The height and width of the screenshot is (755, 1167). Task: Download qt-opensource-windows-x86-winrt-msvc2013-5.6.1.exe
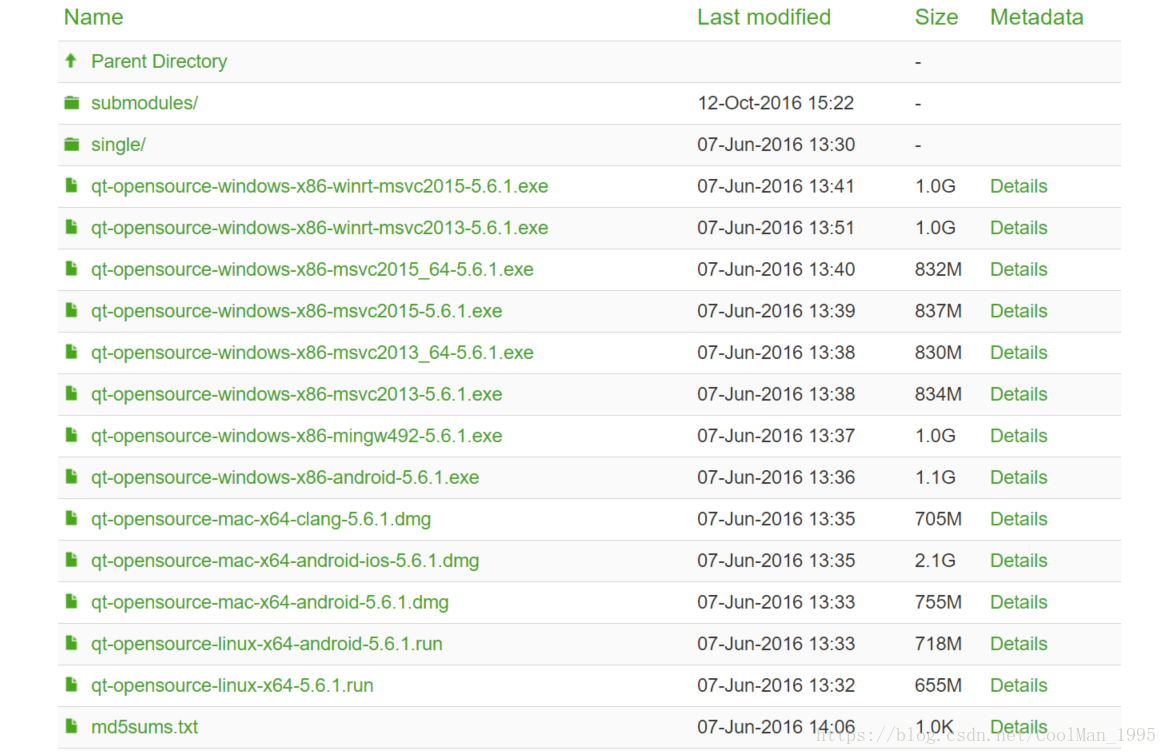319,228
